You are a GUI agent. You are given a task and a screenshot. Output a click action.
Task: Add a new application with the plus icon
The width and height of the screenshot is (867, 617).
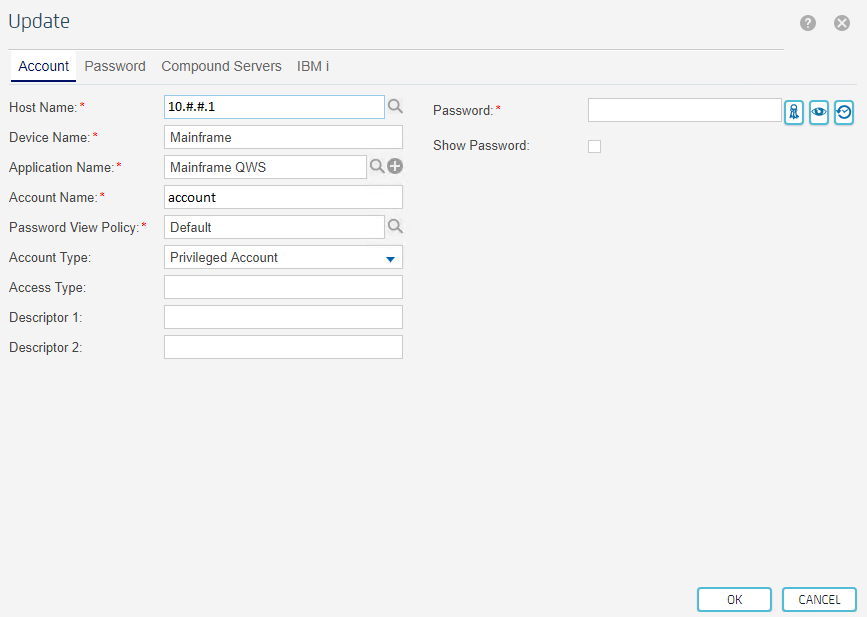(395, 166)
